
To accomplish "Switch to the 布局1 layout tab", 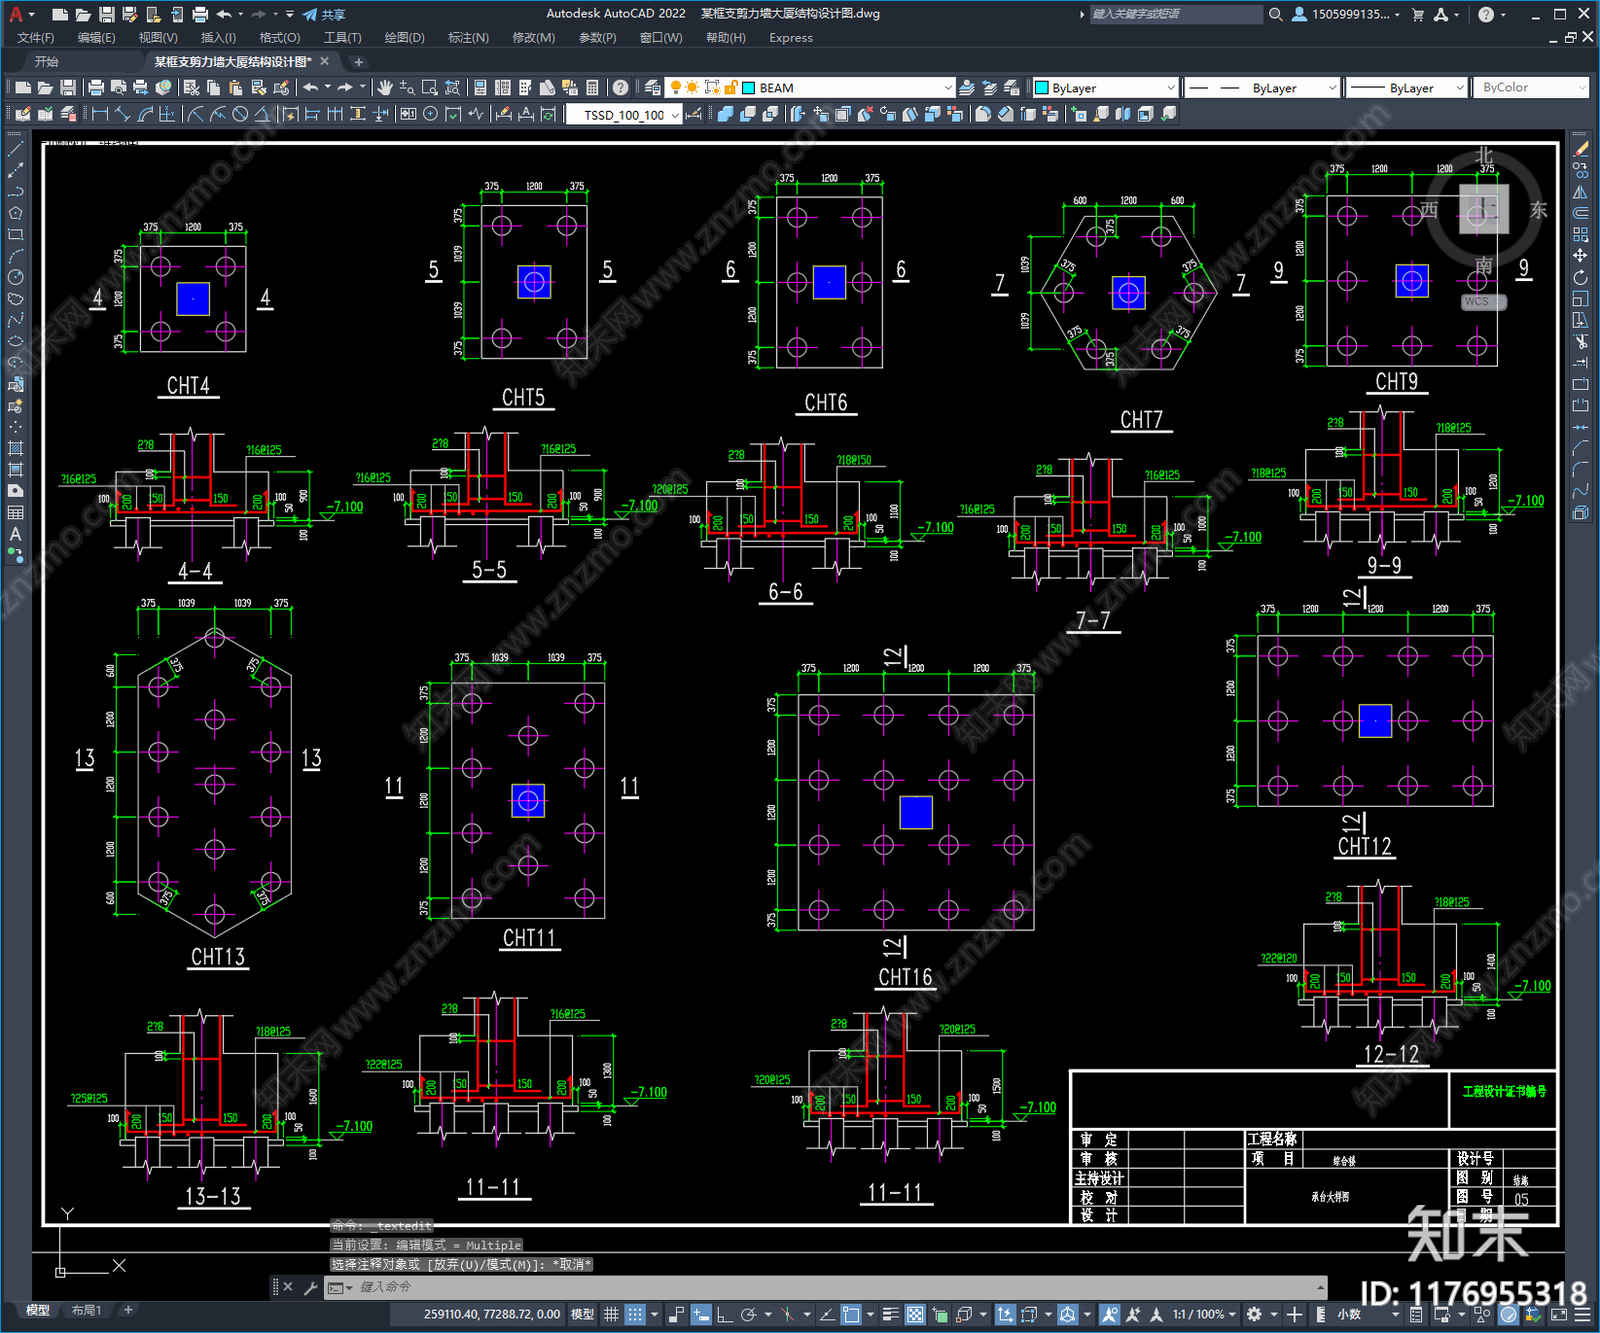I will click(87, 1310).
